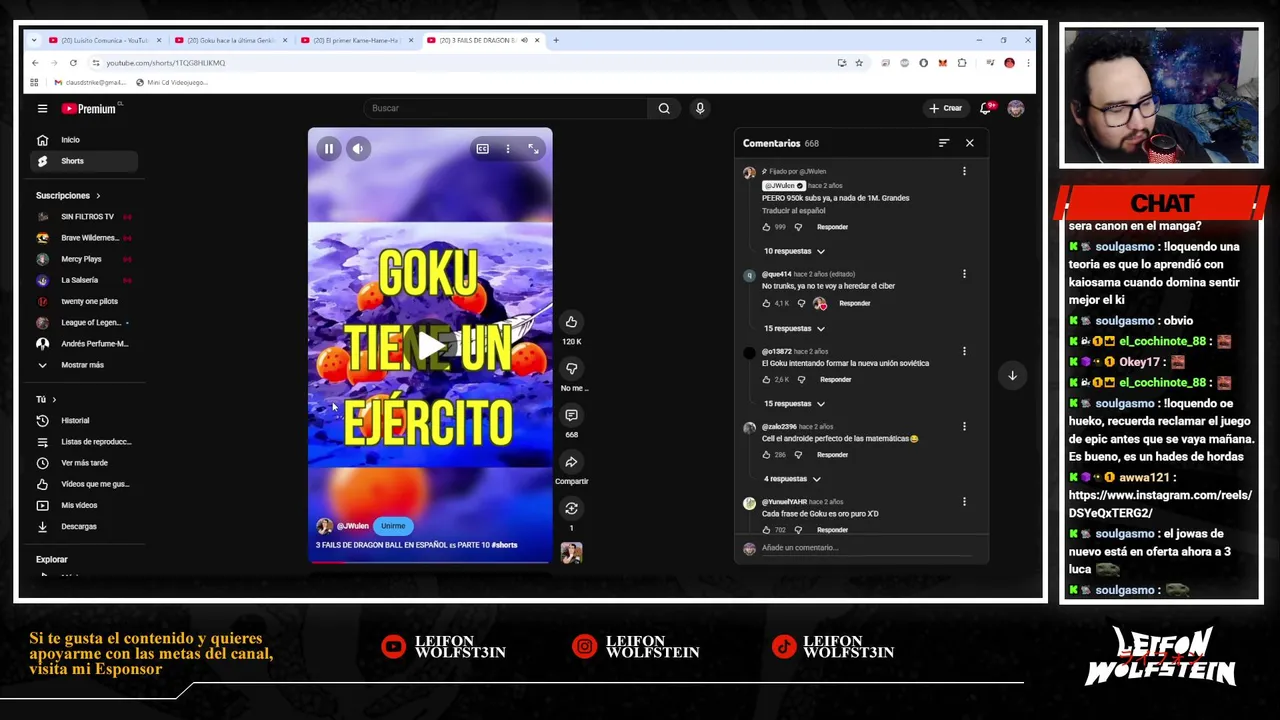Image resolution: width=1280 pixels, height=720 pixels.
Task: Open the Short's three-dot options menu
Action: tap(508, 149)
